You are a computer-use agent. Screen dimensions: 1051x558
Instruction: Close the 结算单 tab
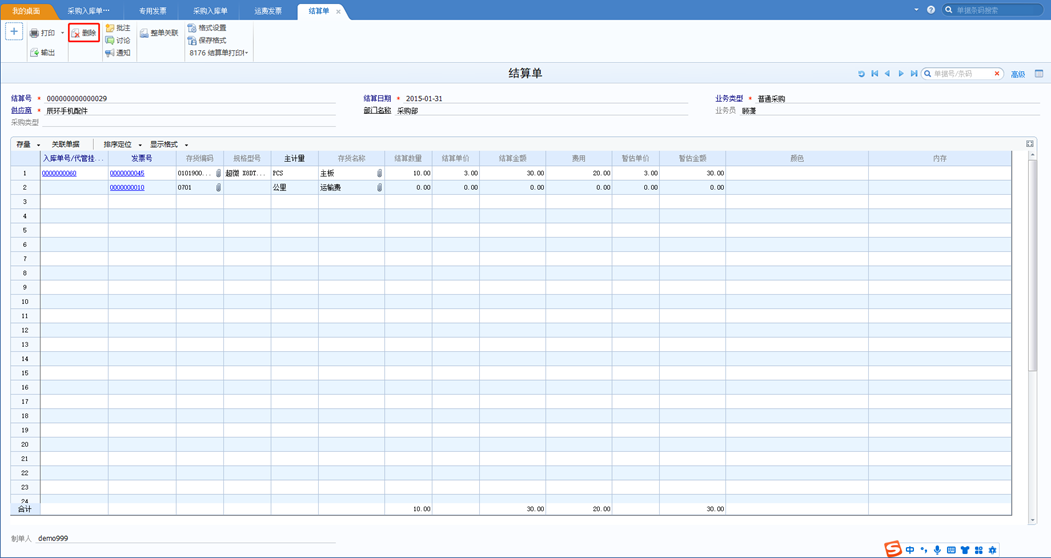coord(338,12)
